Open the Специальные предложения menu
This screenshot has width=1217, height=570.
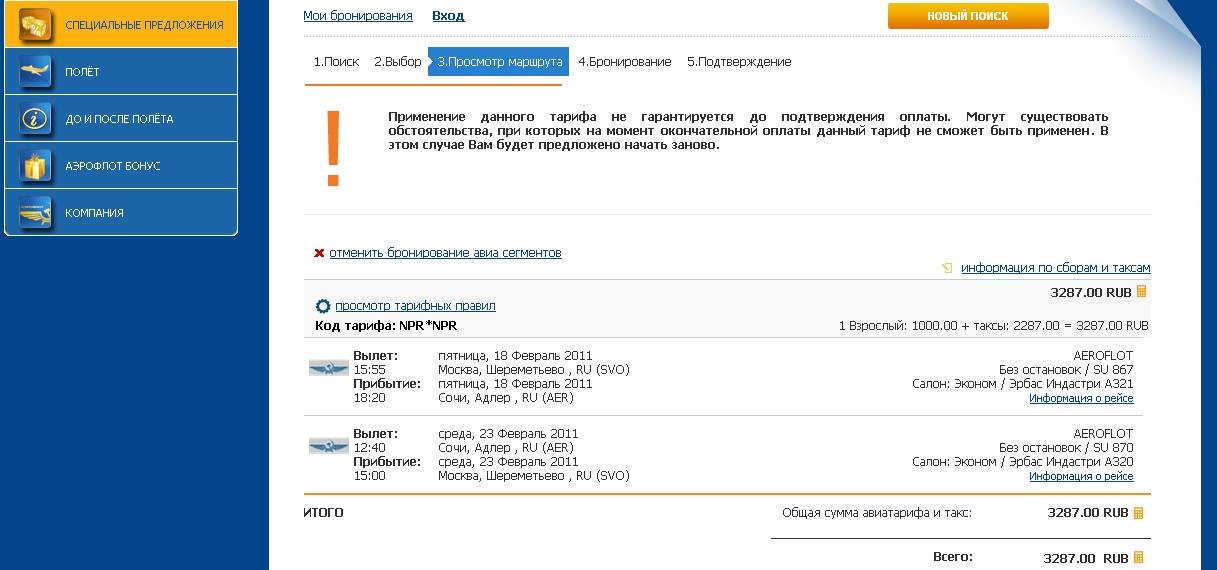pos(121,24)
